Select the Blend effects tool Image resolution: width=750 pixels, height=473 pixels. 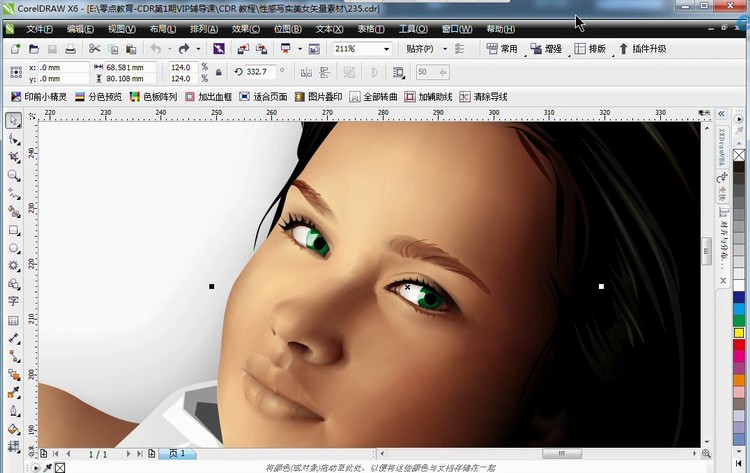(13, 374)
